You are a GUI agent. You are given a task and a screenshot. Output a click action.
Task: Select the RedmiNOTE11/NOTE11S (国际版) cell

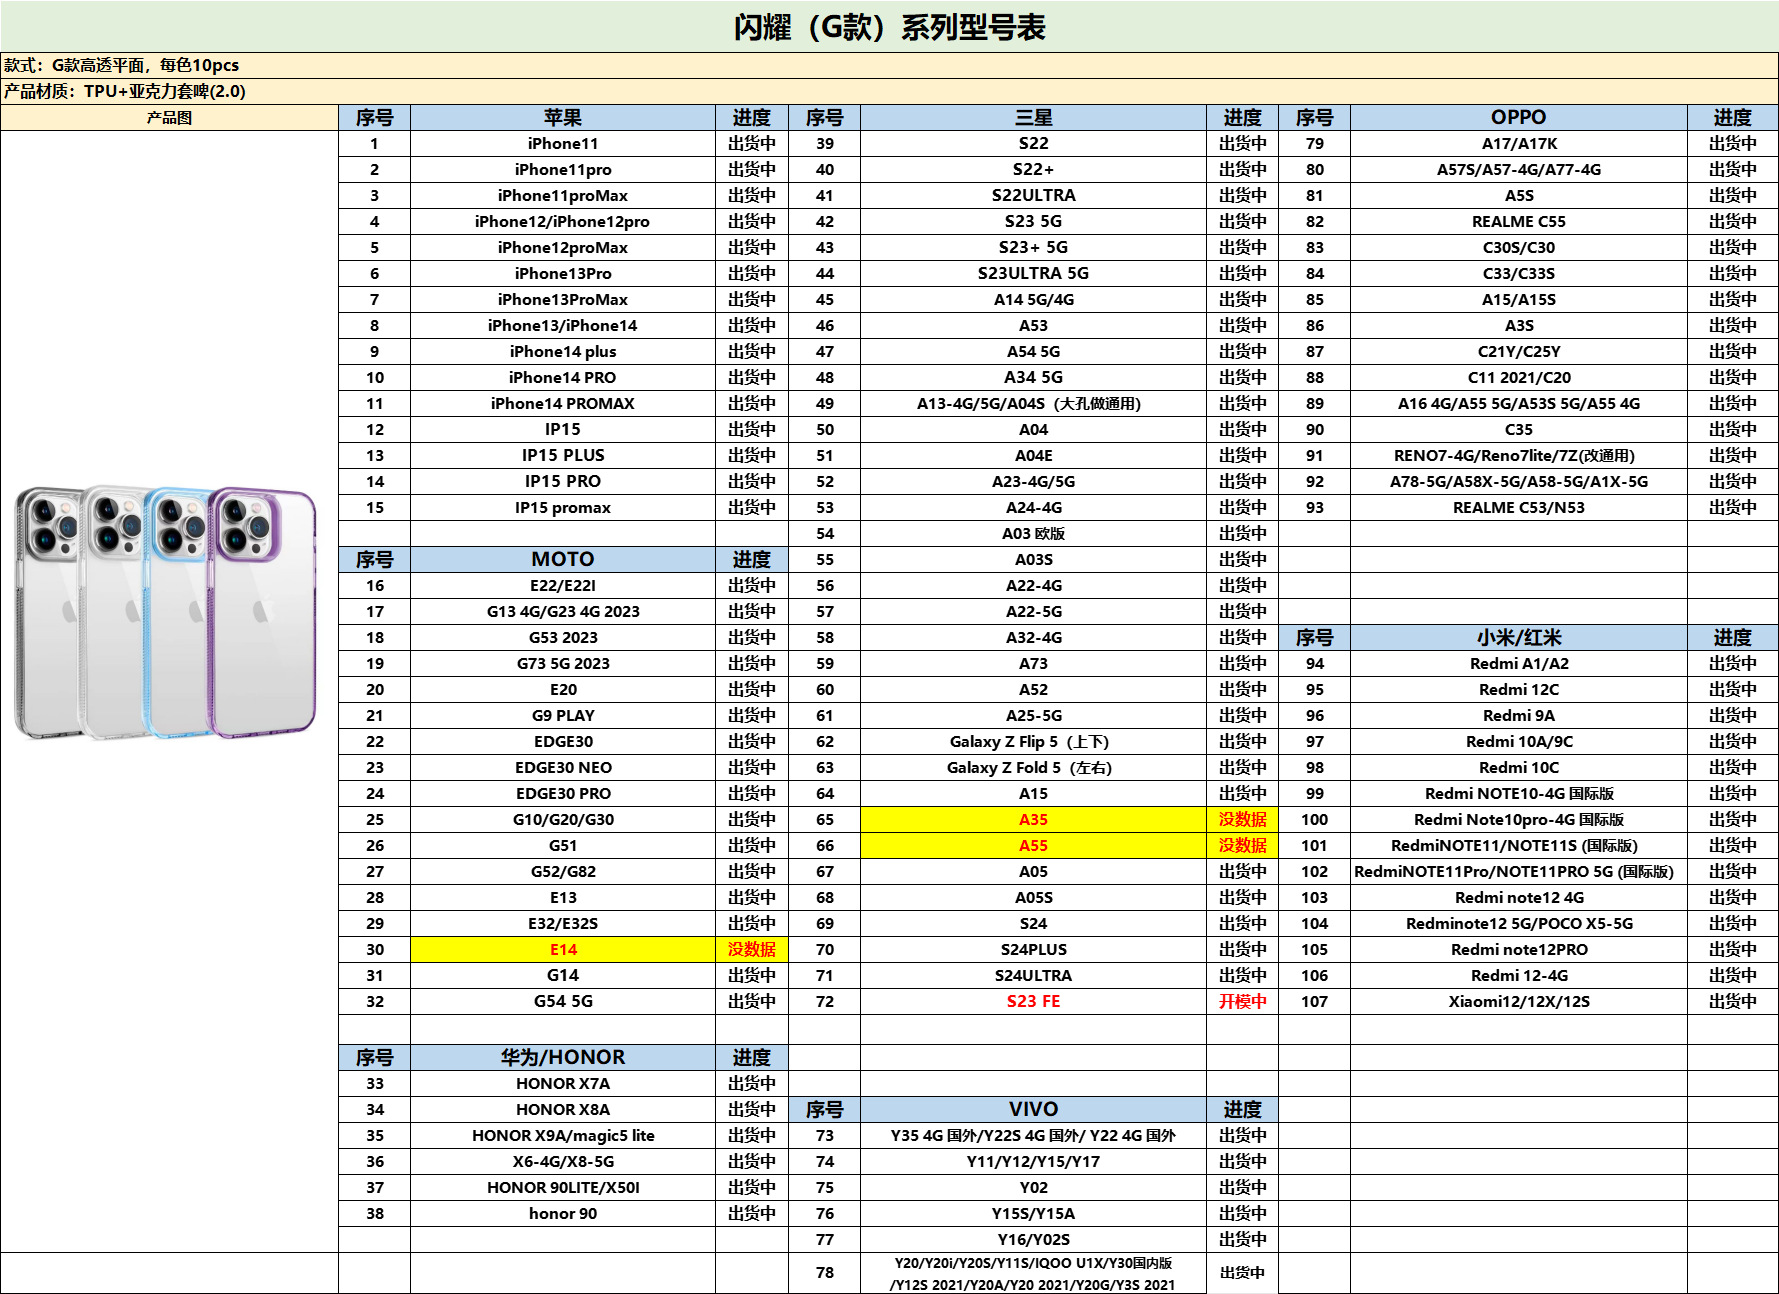1519,846
